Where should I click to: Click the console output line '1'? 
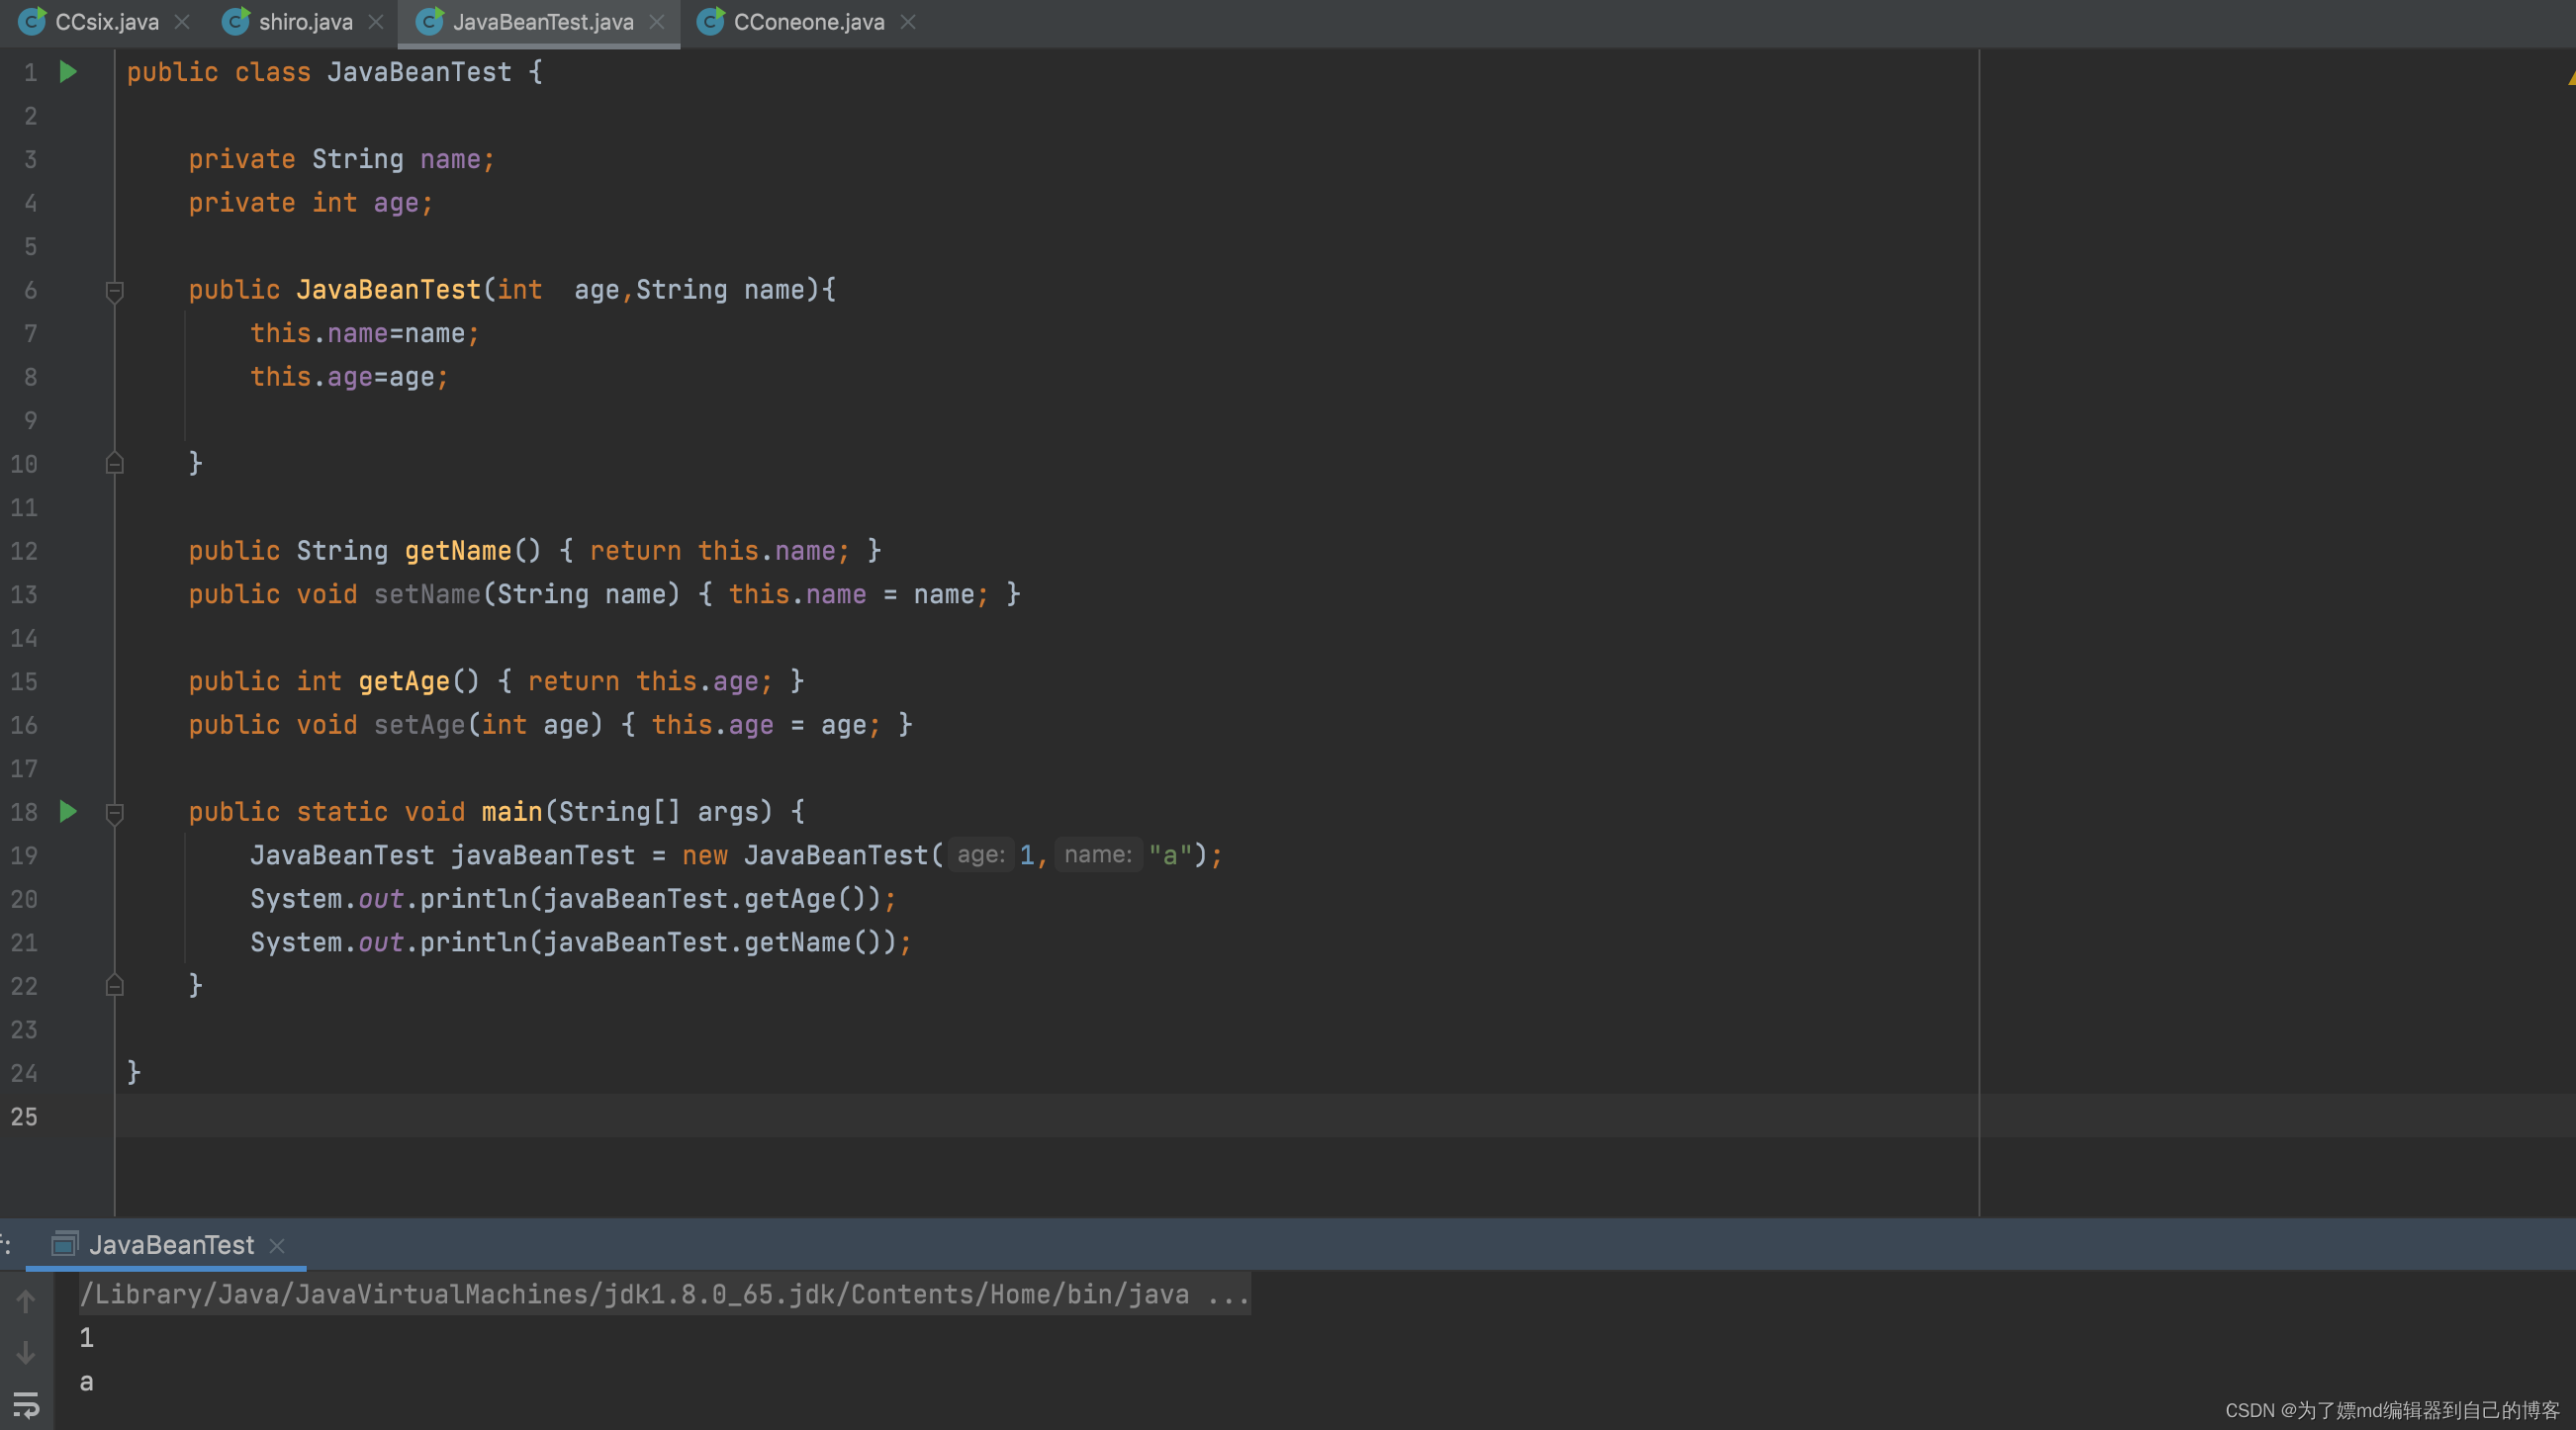87,1337
